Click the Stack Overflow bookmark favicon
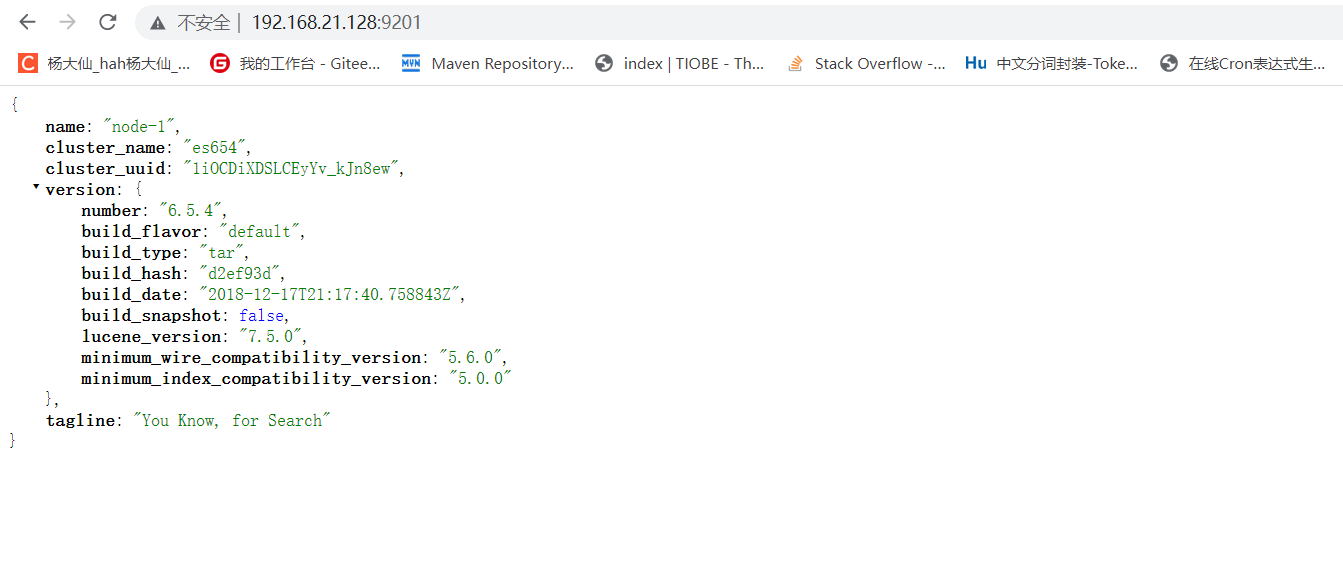Viewport: 1343px width, 583px height. click(795, 62)
